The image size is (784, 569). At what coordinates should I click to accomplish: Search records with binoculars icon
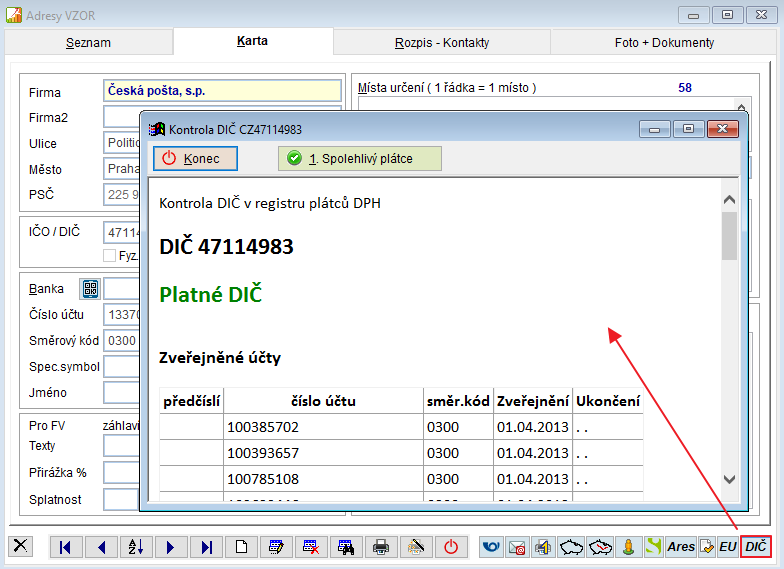346,547
